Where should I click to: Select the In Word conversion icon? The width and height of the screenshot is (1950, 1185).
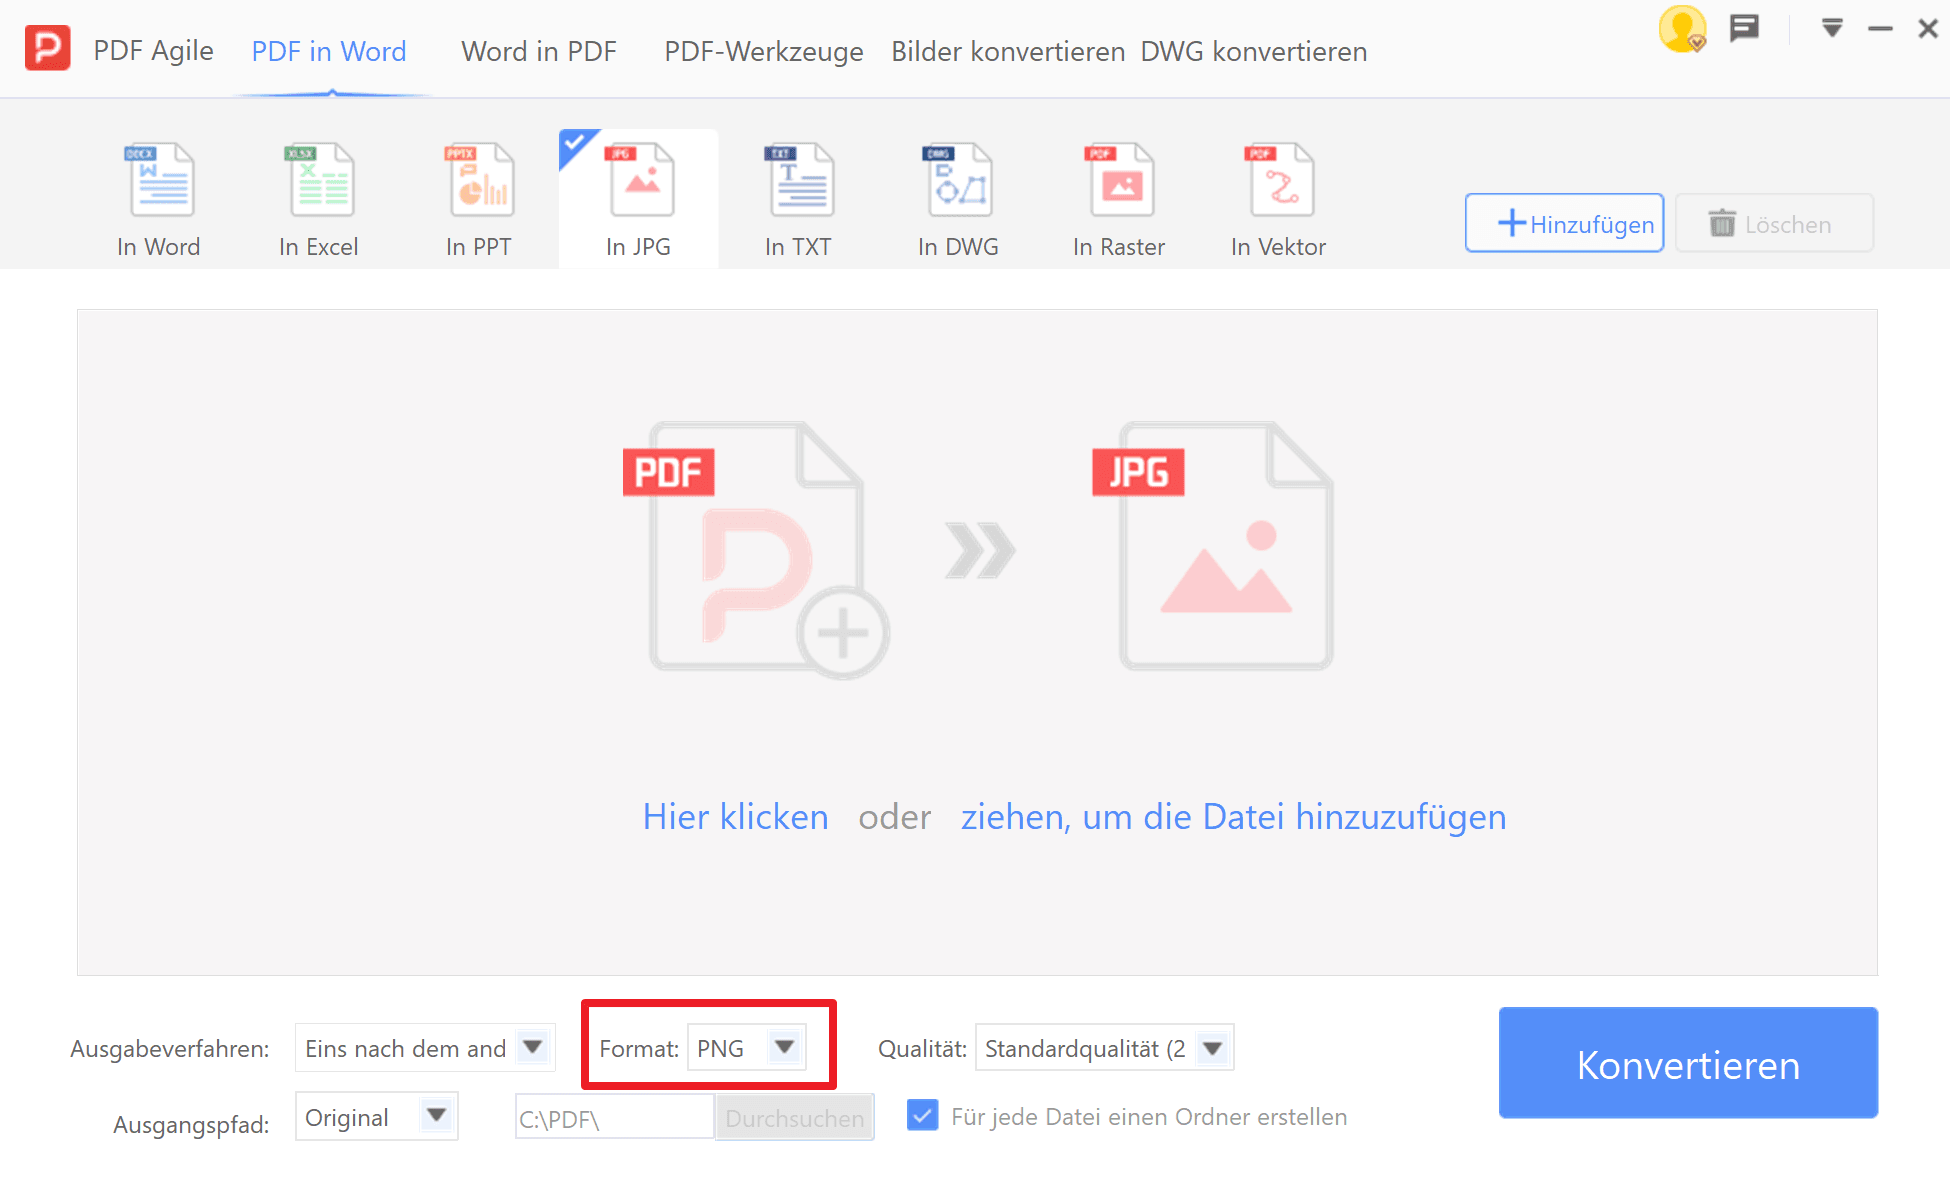tap(158, 195)
